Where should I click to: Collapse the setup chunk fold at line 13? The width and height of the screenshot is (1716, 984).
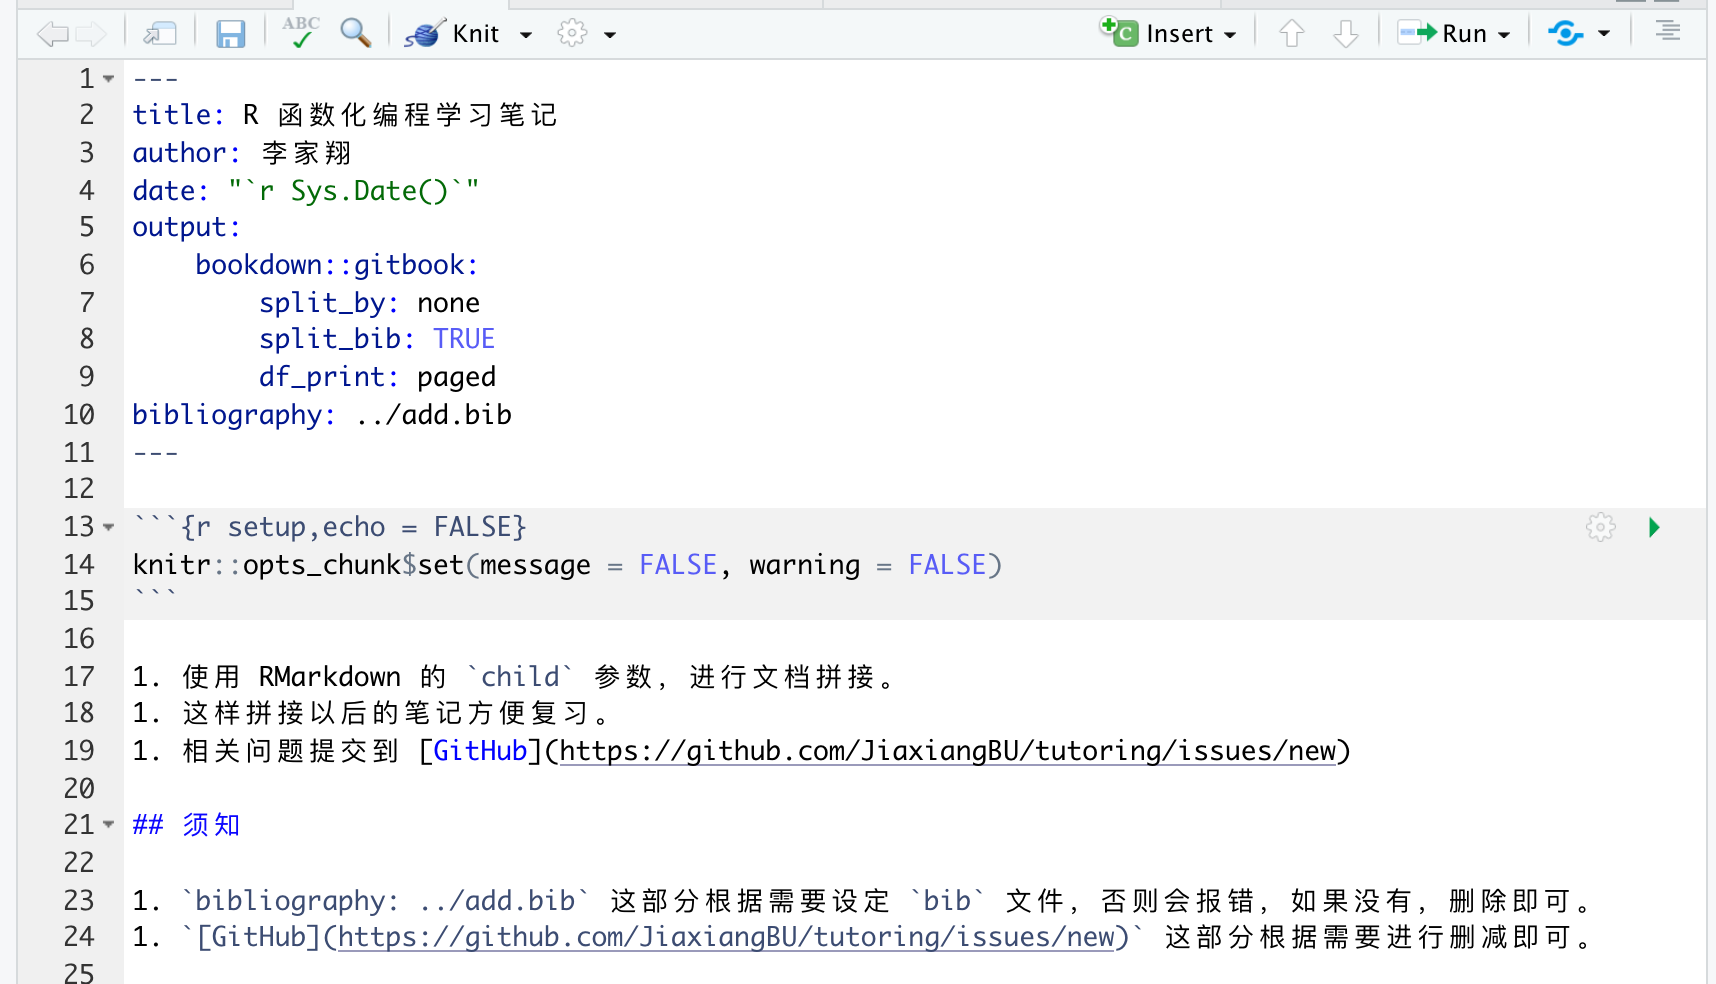(x=109, y=526)
